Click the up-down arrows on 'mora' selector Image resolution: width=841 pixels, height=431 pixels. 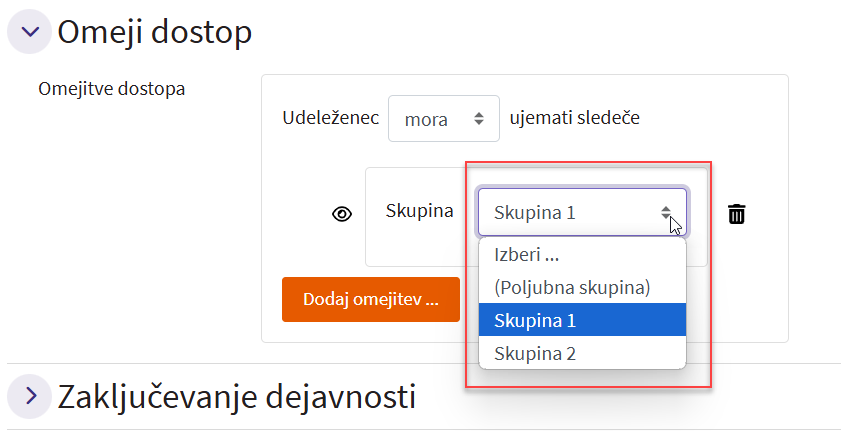(478, 119)
